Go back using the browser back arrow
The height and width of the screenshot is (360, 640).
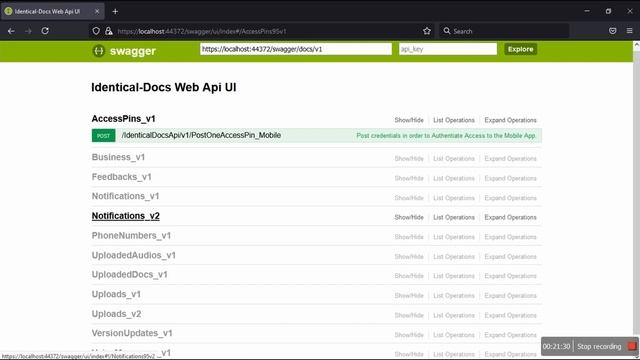point(11,31)
